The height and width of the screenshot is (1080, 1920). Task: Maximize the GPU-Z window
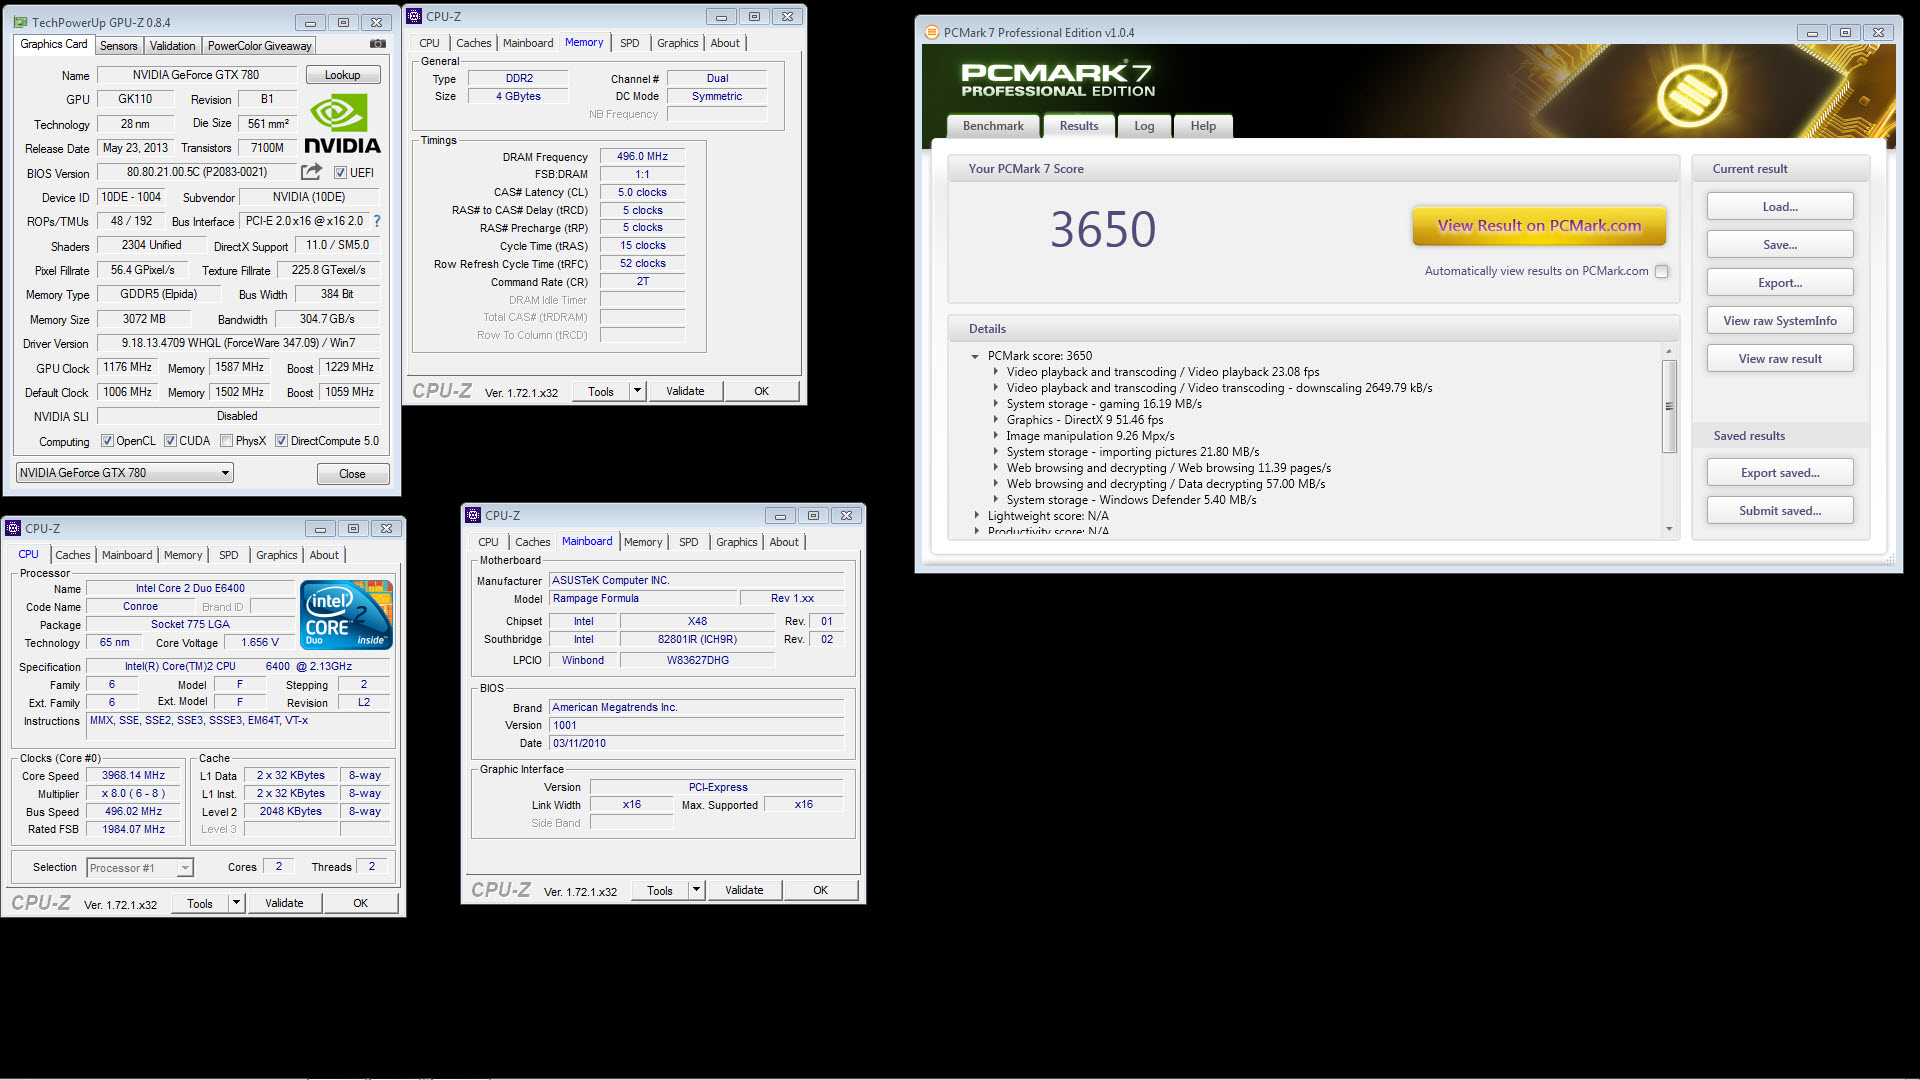coord(343,22)
